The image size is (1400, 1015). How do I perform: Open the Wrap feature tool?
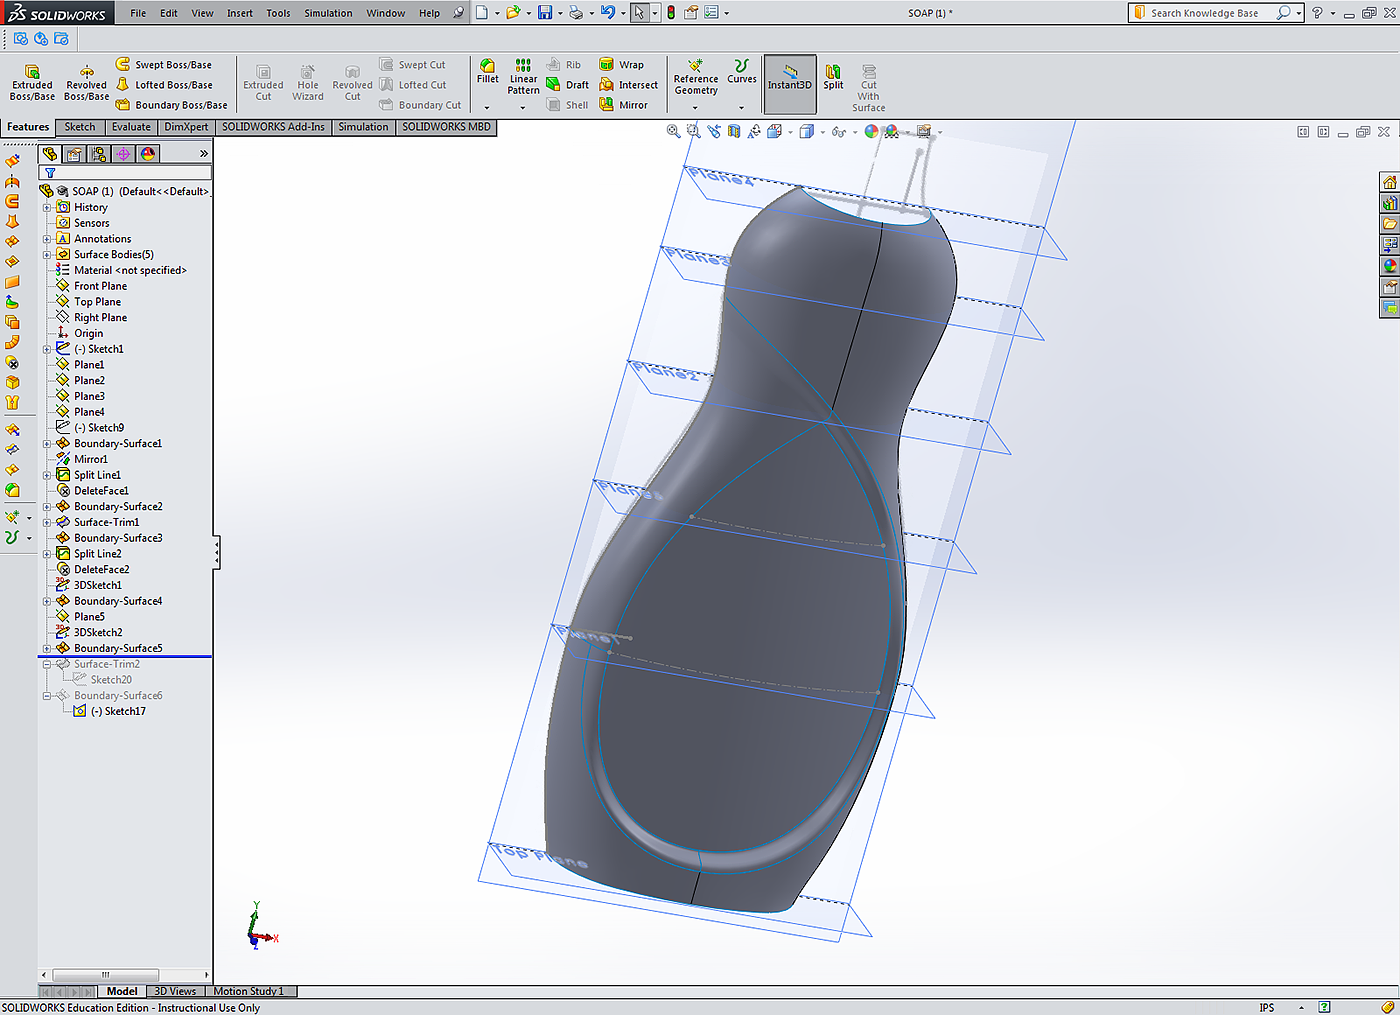(622, 65)
